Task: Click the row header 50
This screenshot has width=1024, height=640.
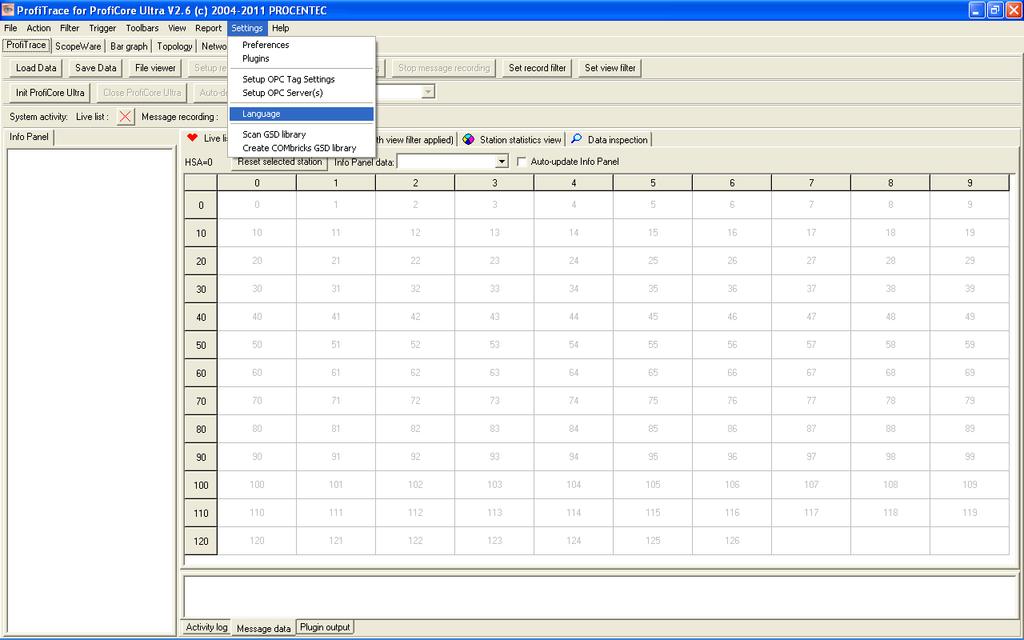Action: (x=201, y=345)
